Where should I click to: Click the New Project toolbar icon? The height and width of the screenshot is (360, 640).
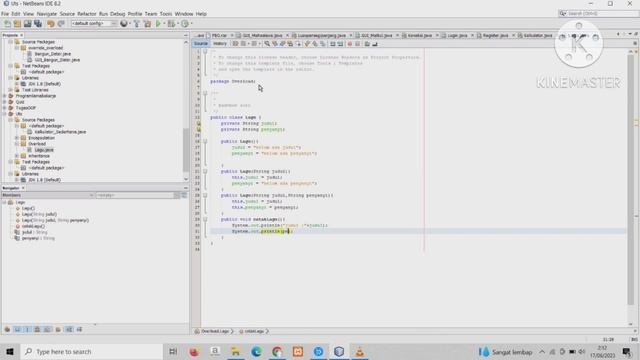pos(18,24)
